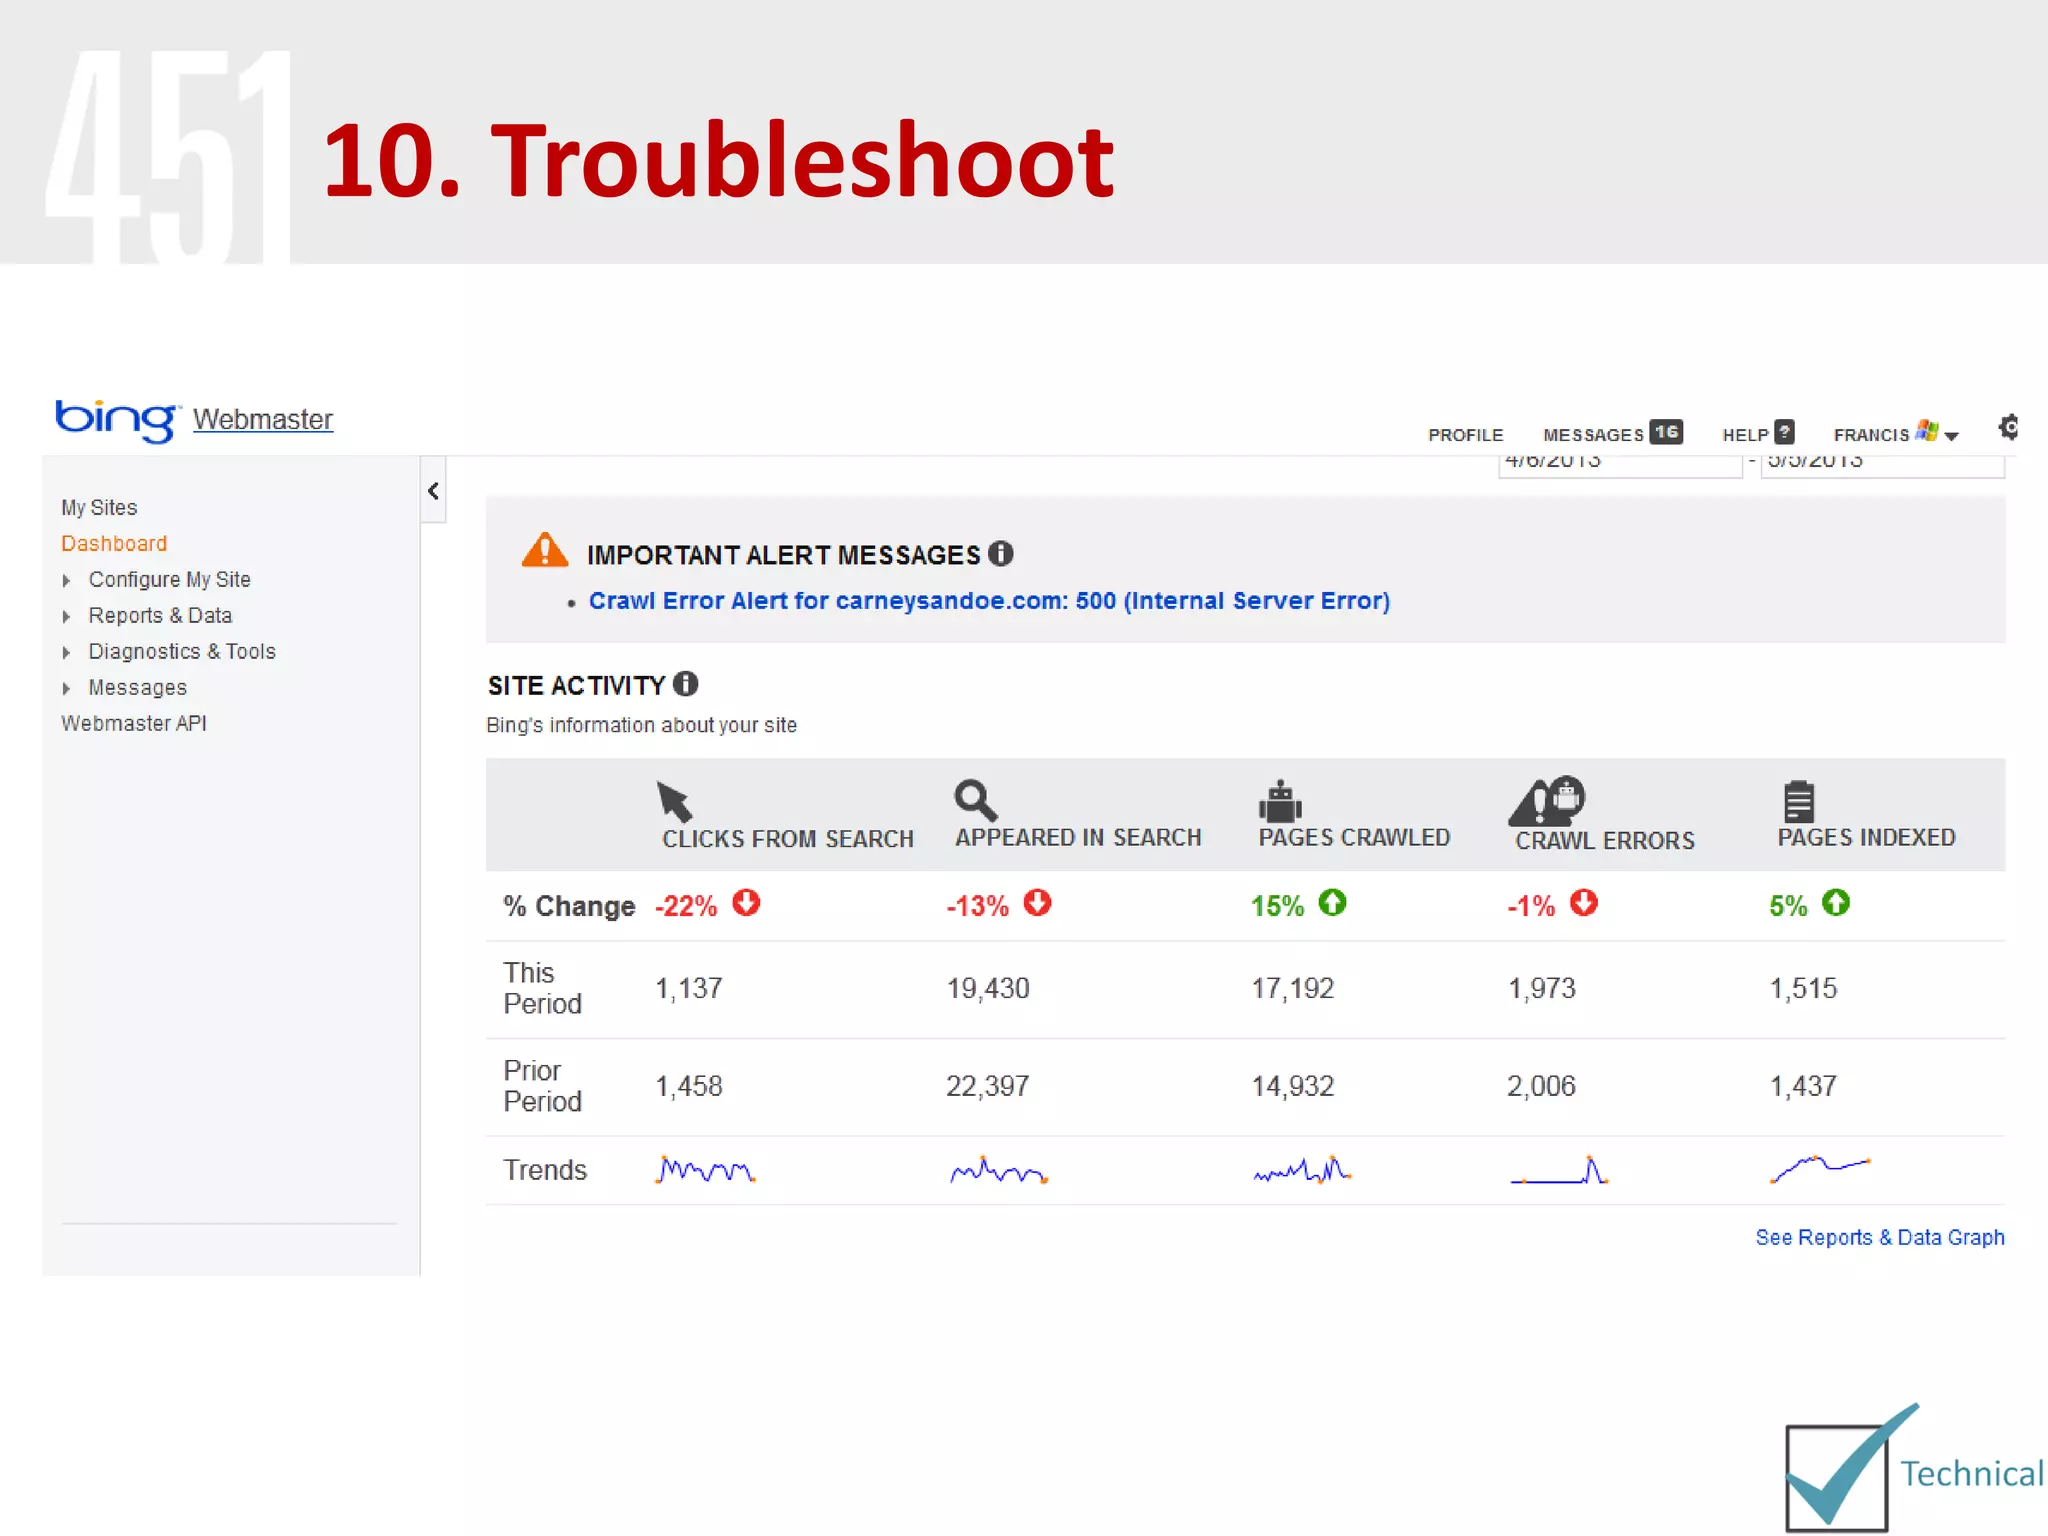Image resolution: width=2048 pixels, height=1536 pixels.
Task: Click the end date field 5/5/2013
Action: pos(1882,466)
